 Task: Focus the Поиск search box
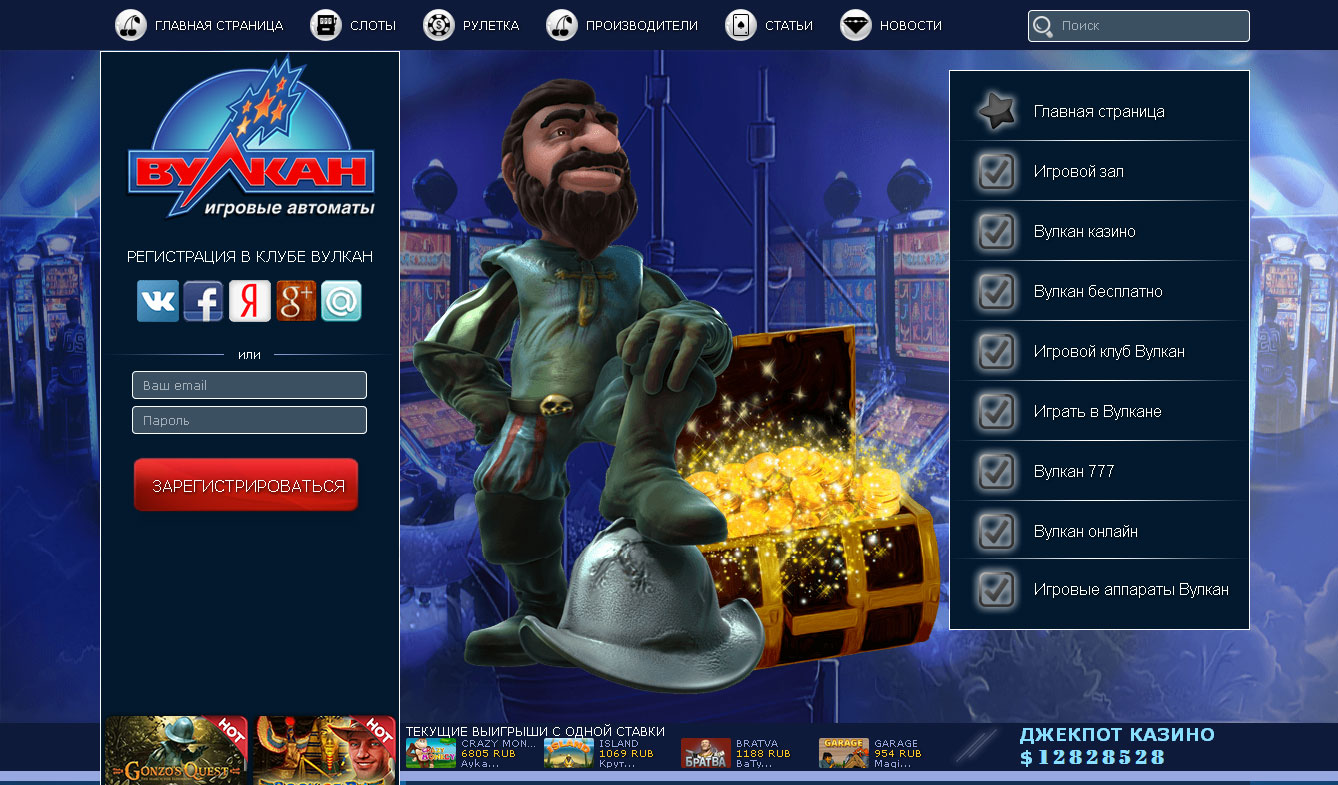[1139, 26]
